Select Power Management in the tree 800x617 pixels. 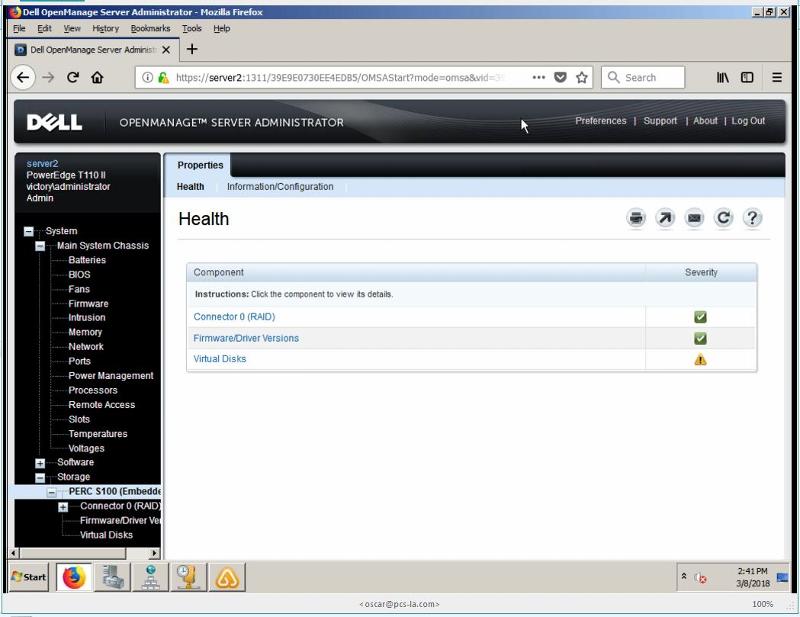coord(111,376)
